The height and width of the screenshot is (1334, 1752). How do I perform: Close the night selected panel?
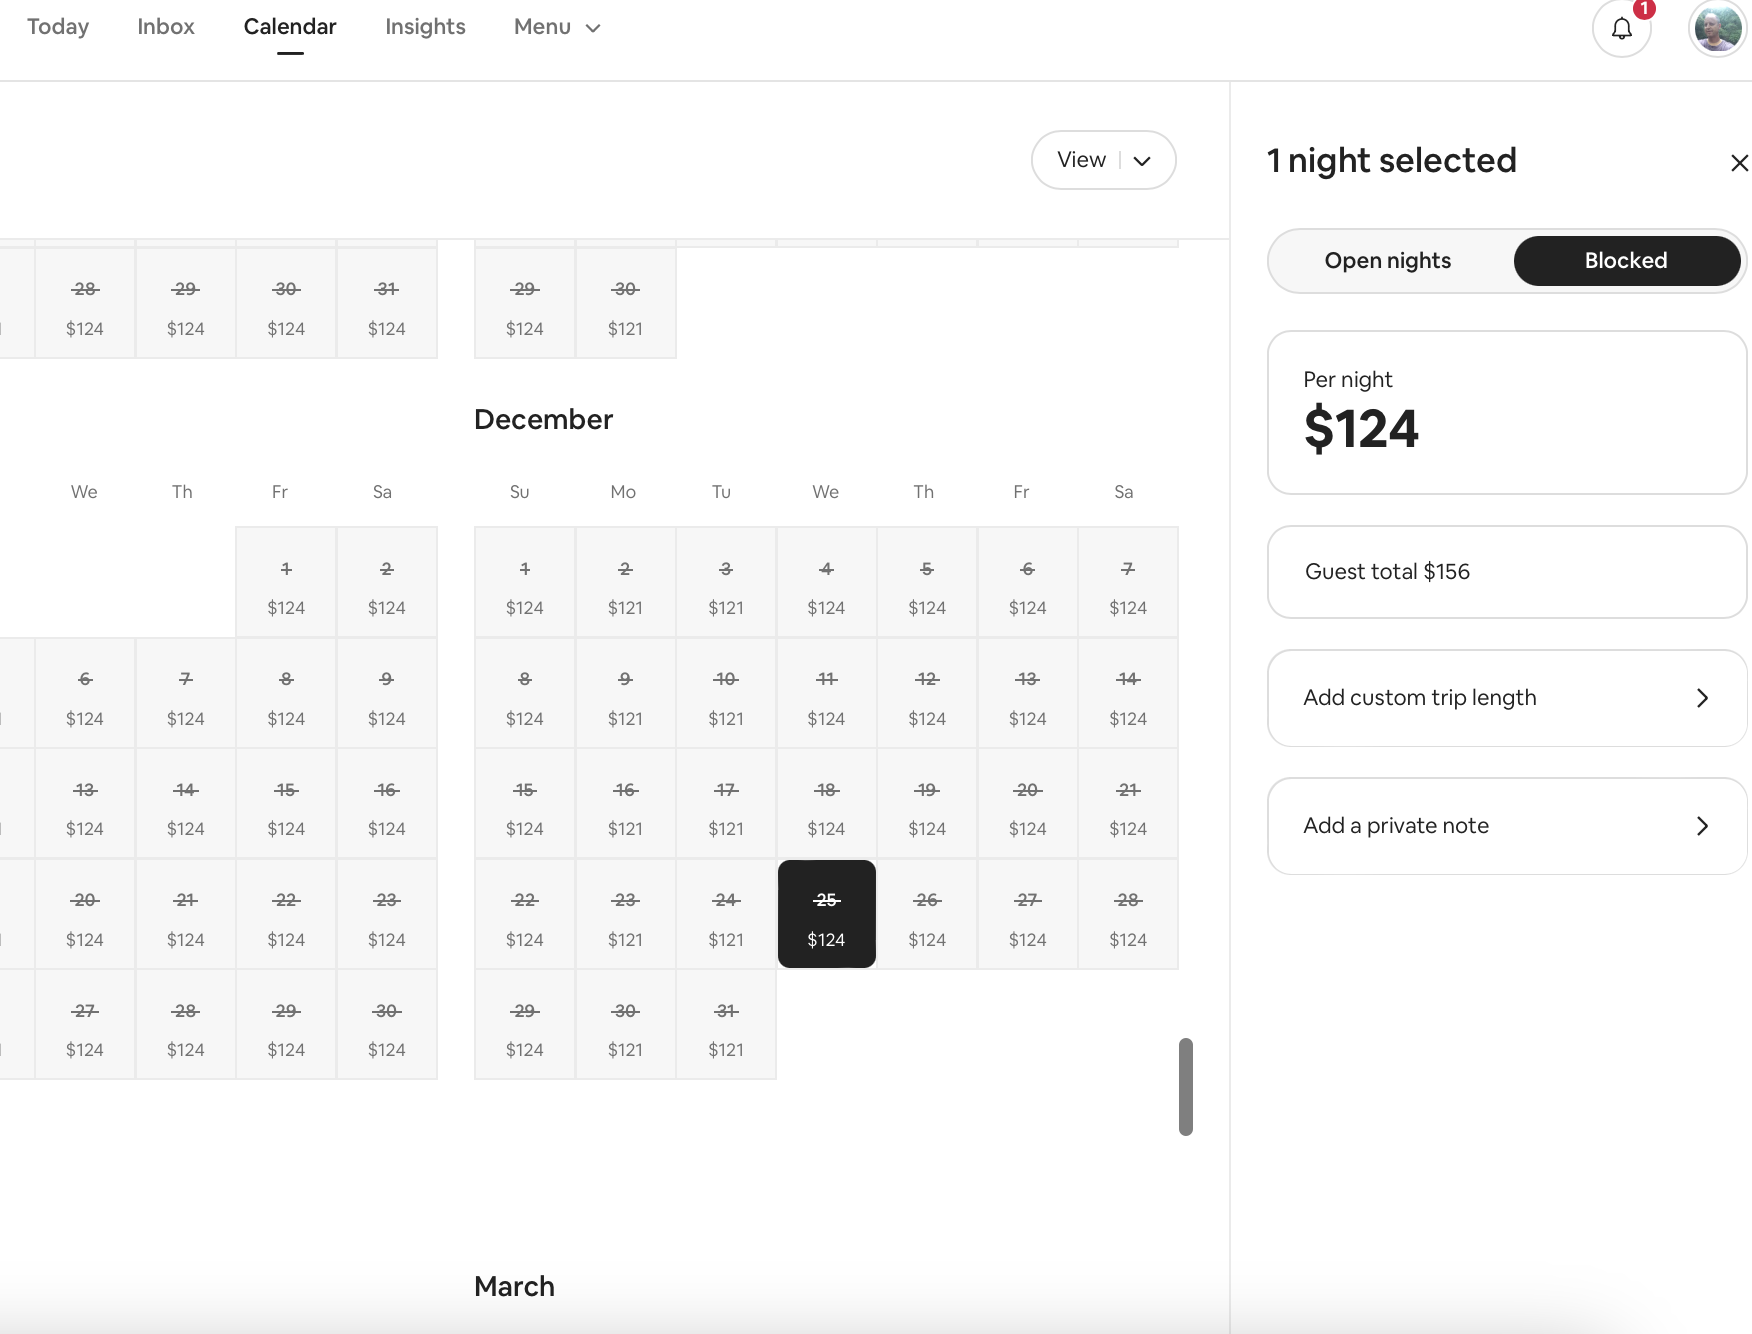[x=1739, y=163]
